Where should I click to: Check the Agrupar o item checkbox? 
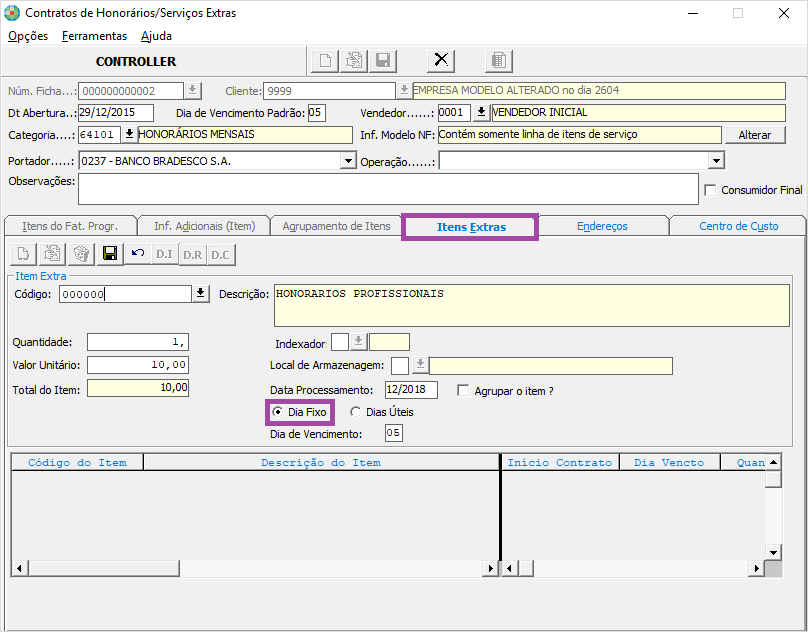pos(463,391)
